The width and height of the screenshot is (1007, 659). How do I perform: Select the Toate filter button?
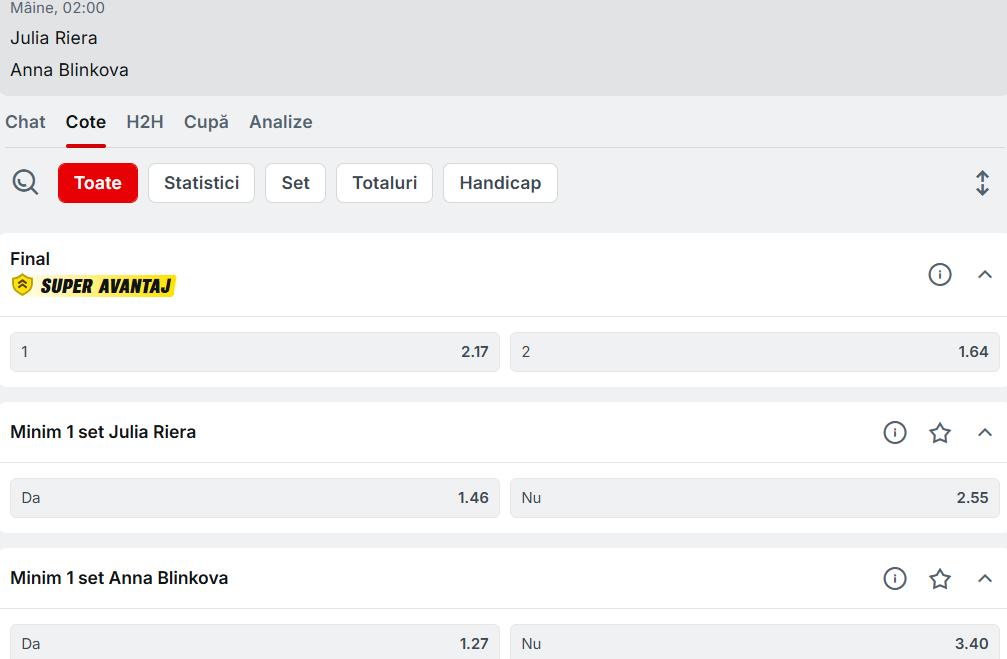[98, 183]
